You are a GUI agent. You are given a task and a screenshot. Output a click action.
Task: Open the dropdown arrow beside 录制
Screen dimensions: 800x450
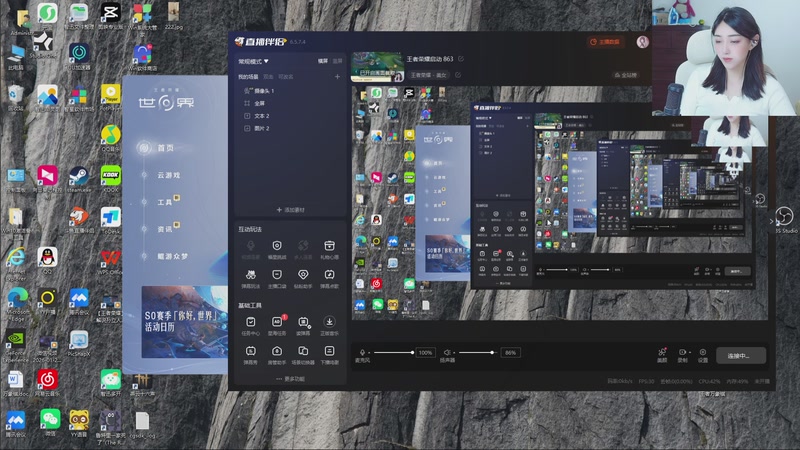click(x=690, y=352)
